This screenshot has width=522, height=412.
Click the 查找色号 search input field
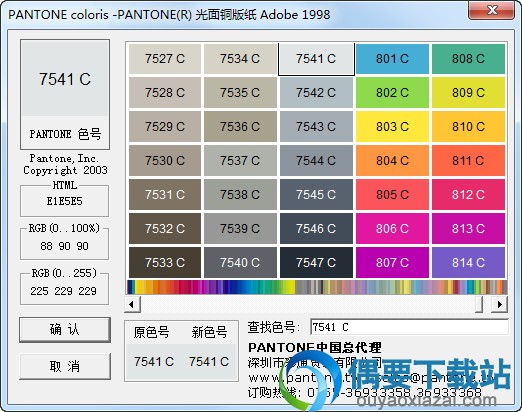click(409, 327)
